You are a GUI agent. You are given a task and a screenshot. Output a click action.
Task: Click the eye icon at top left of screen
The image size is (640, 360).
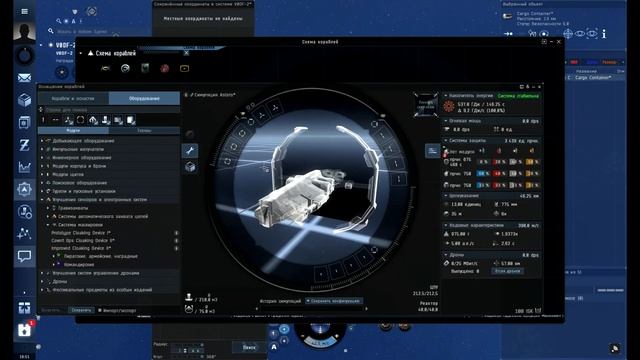[91, 11]
